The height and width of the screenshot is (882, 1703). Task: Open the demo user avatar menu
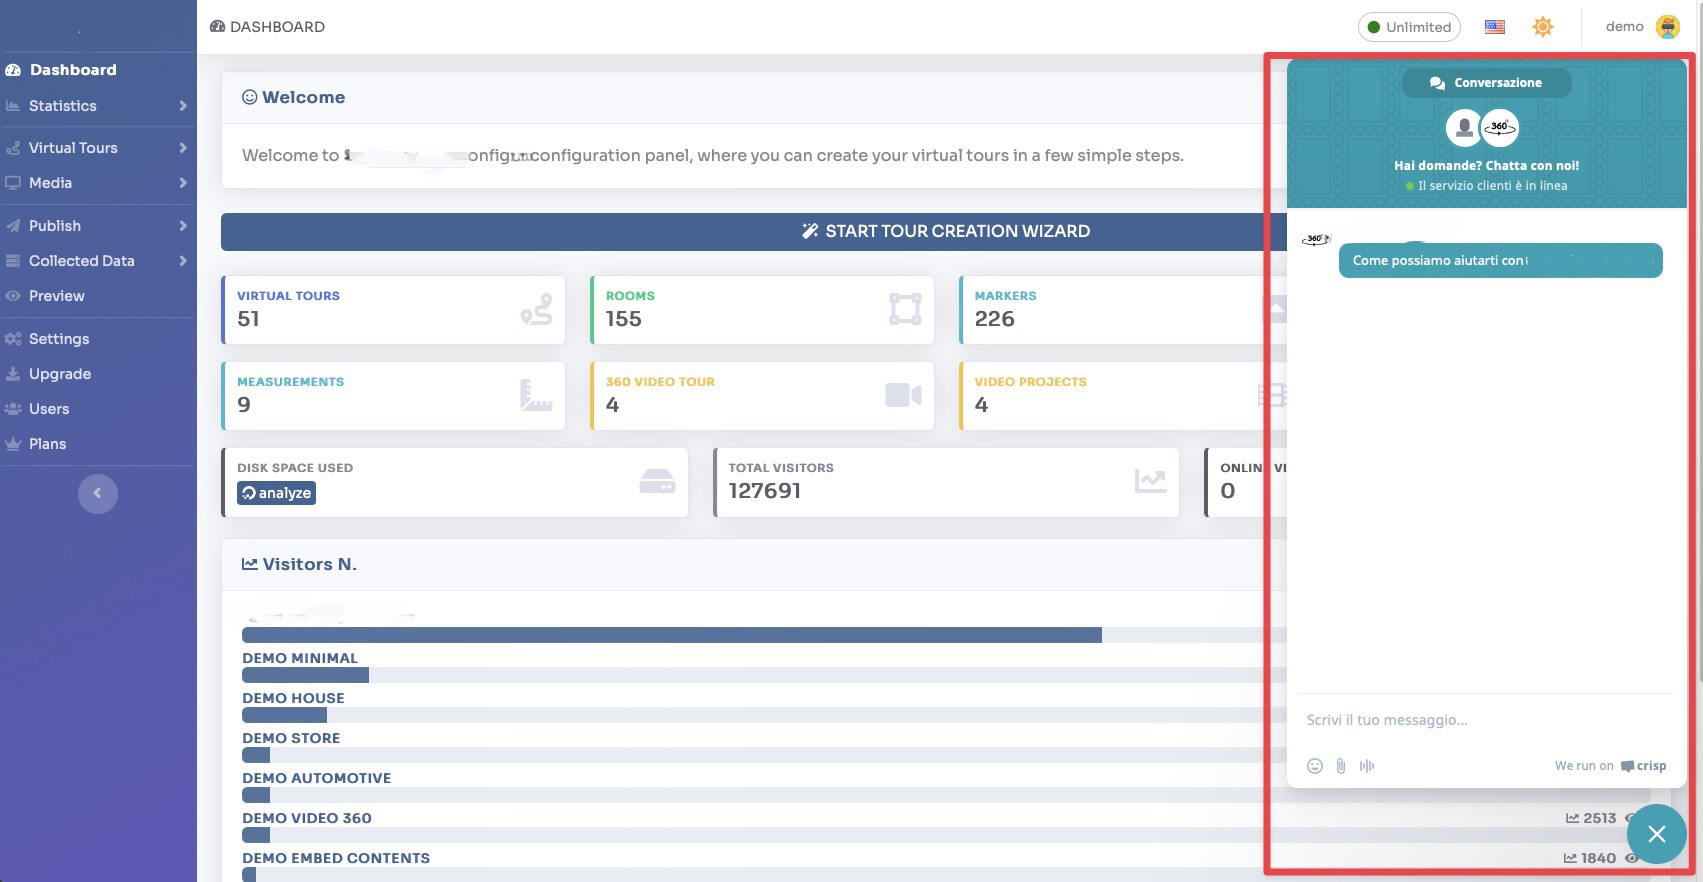click(1668, 27)
